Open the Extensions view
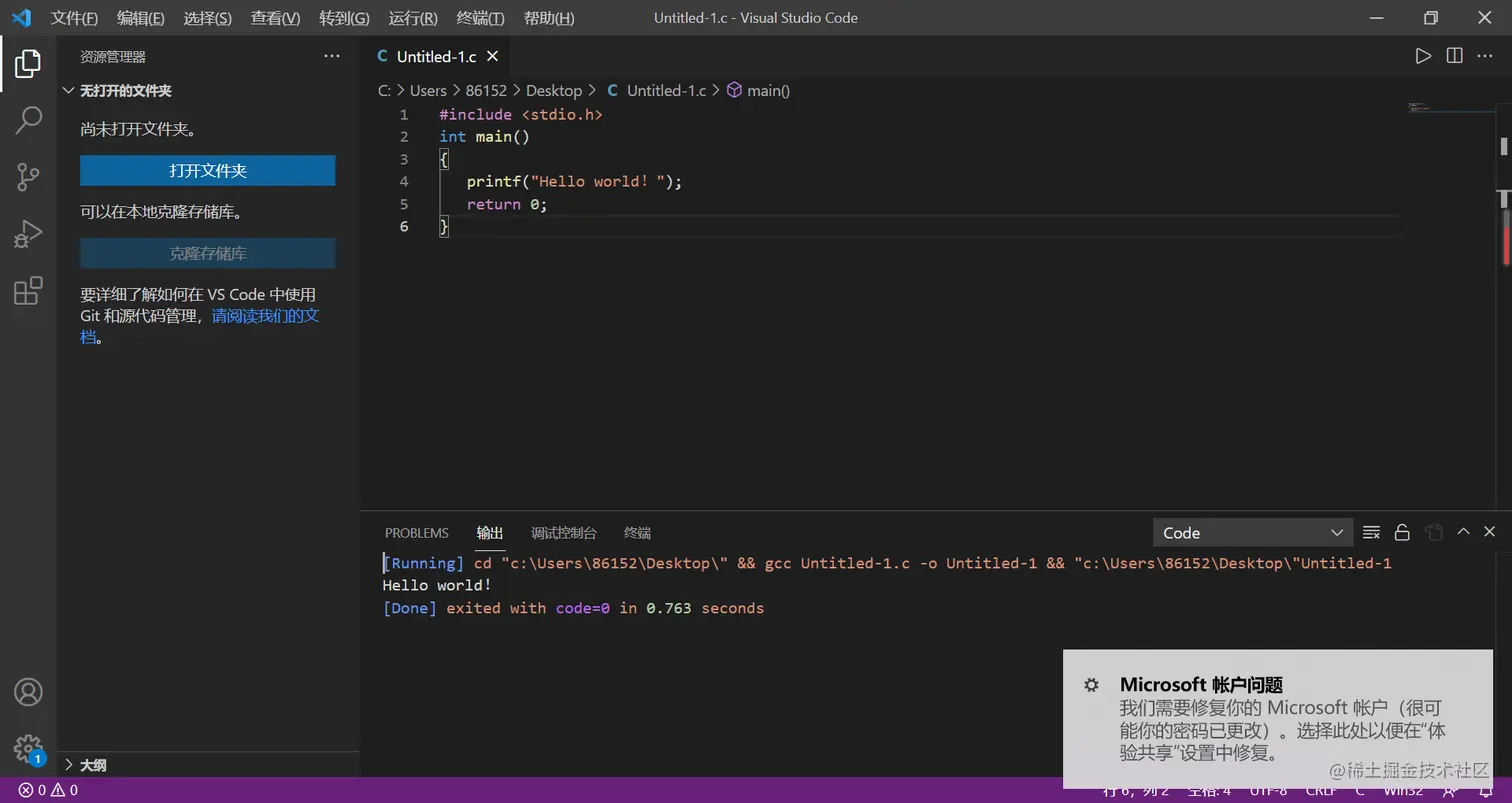 tap(28, 291)
